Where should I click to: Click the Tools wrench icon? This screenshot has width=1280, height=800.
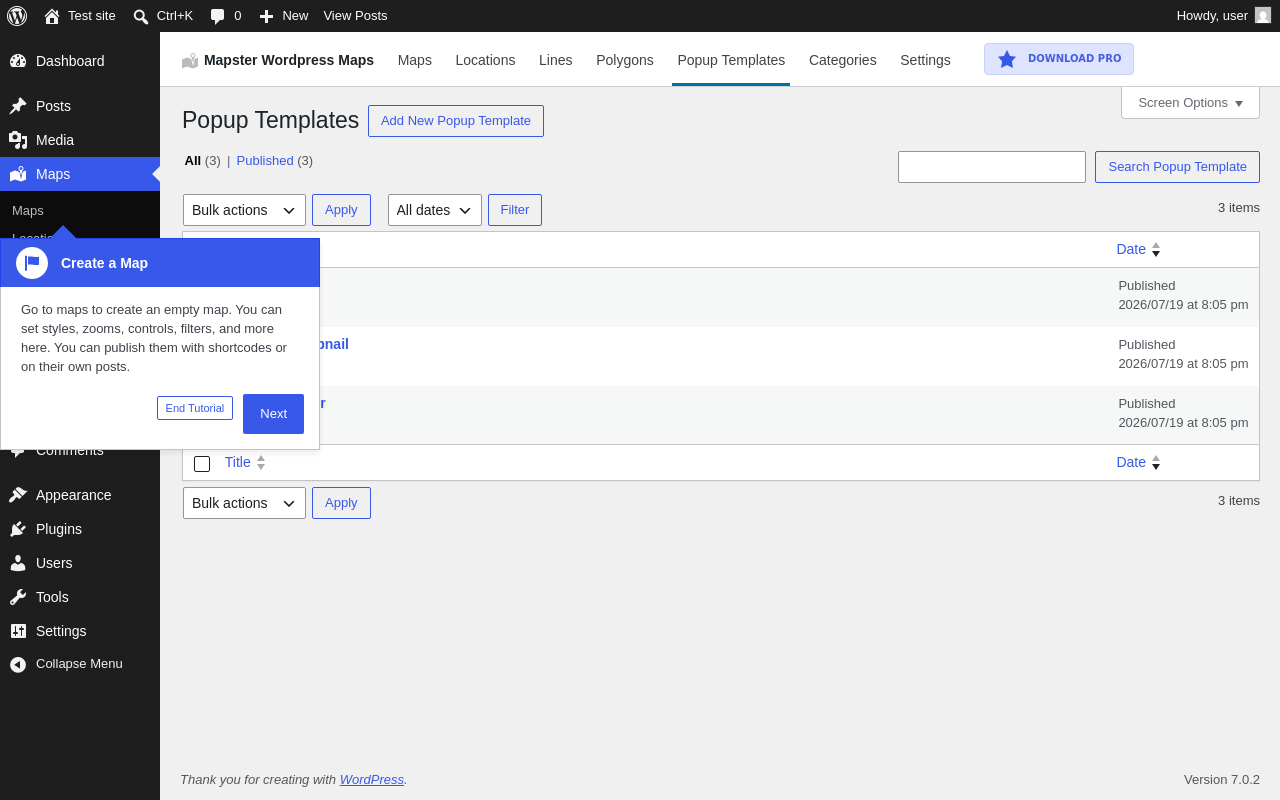tap(18, 597)
